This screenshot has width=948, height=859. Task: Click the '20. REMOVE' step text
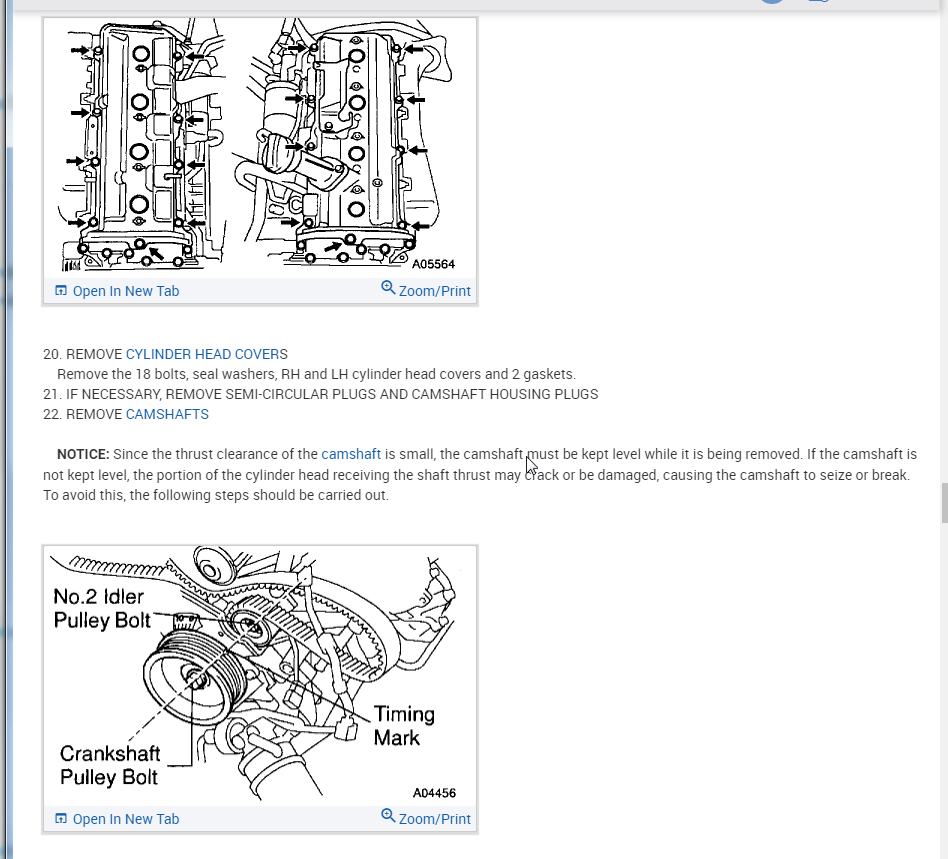click(83, 354)
